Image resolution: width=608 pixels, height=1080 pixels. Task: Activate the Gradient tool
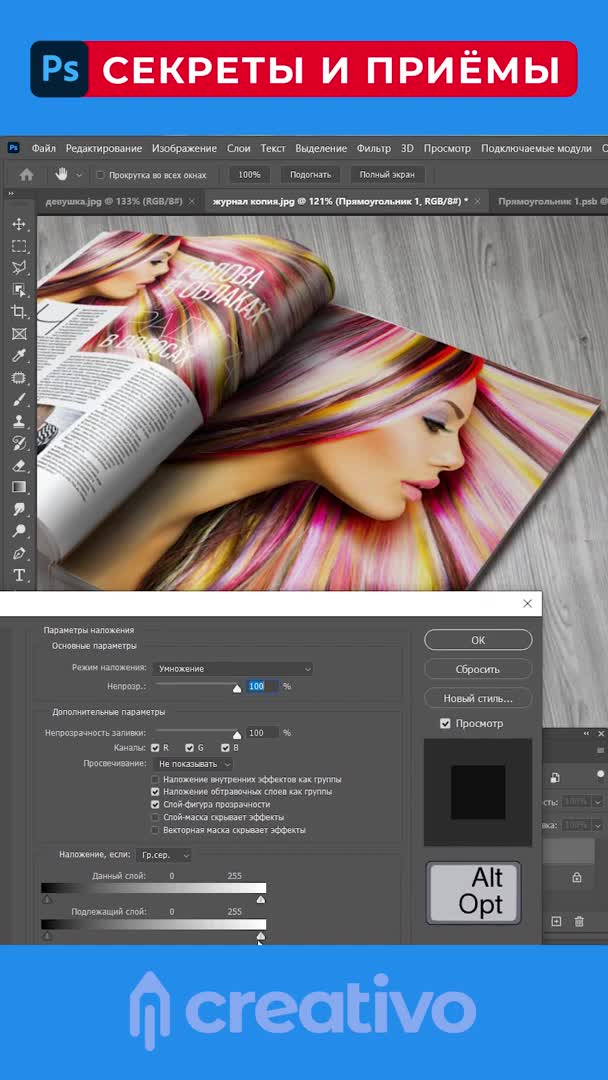tap(19, 487)
